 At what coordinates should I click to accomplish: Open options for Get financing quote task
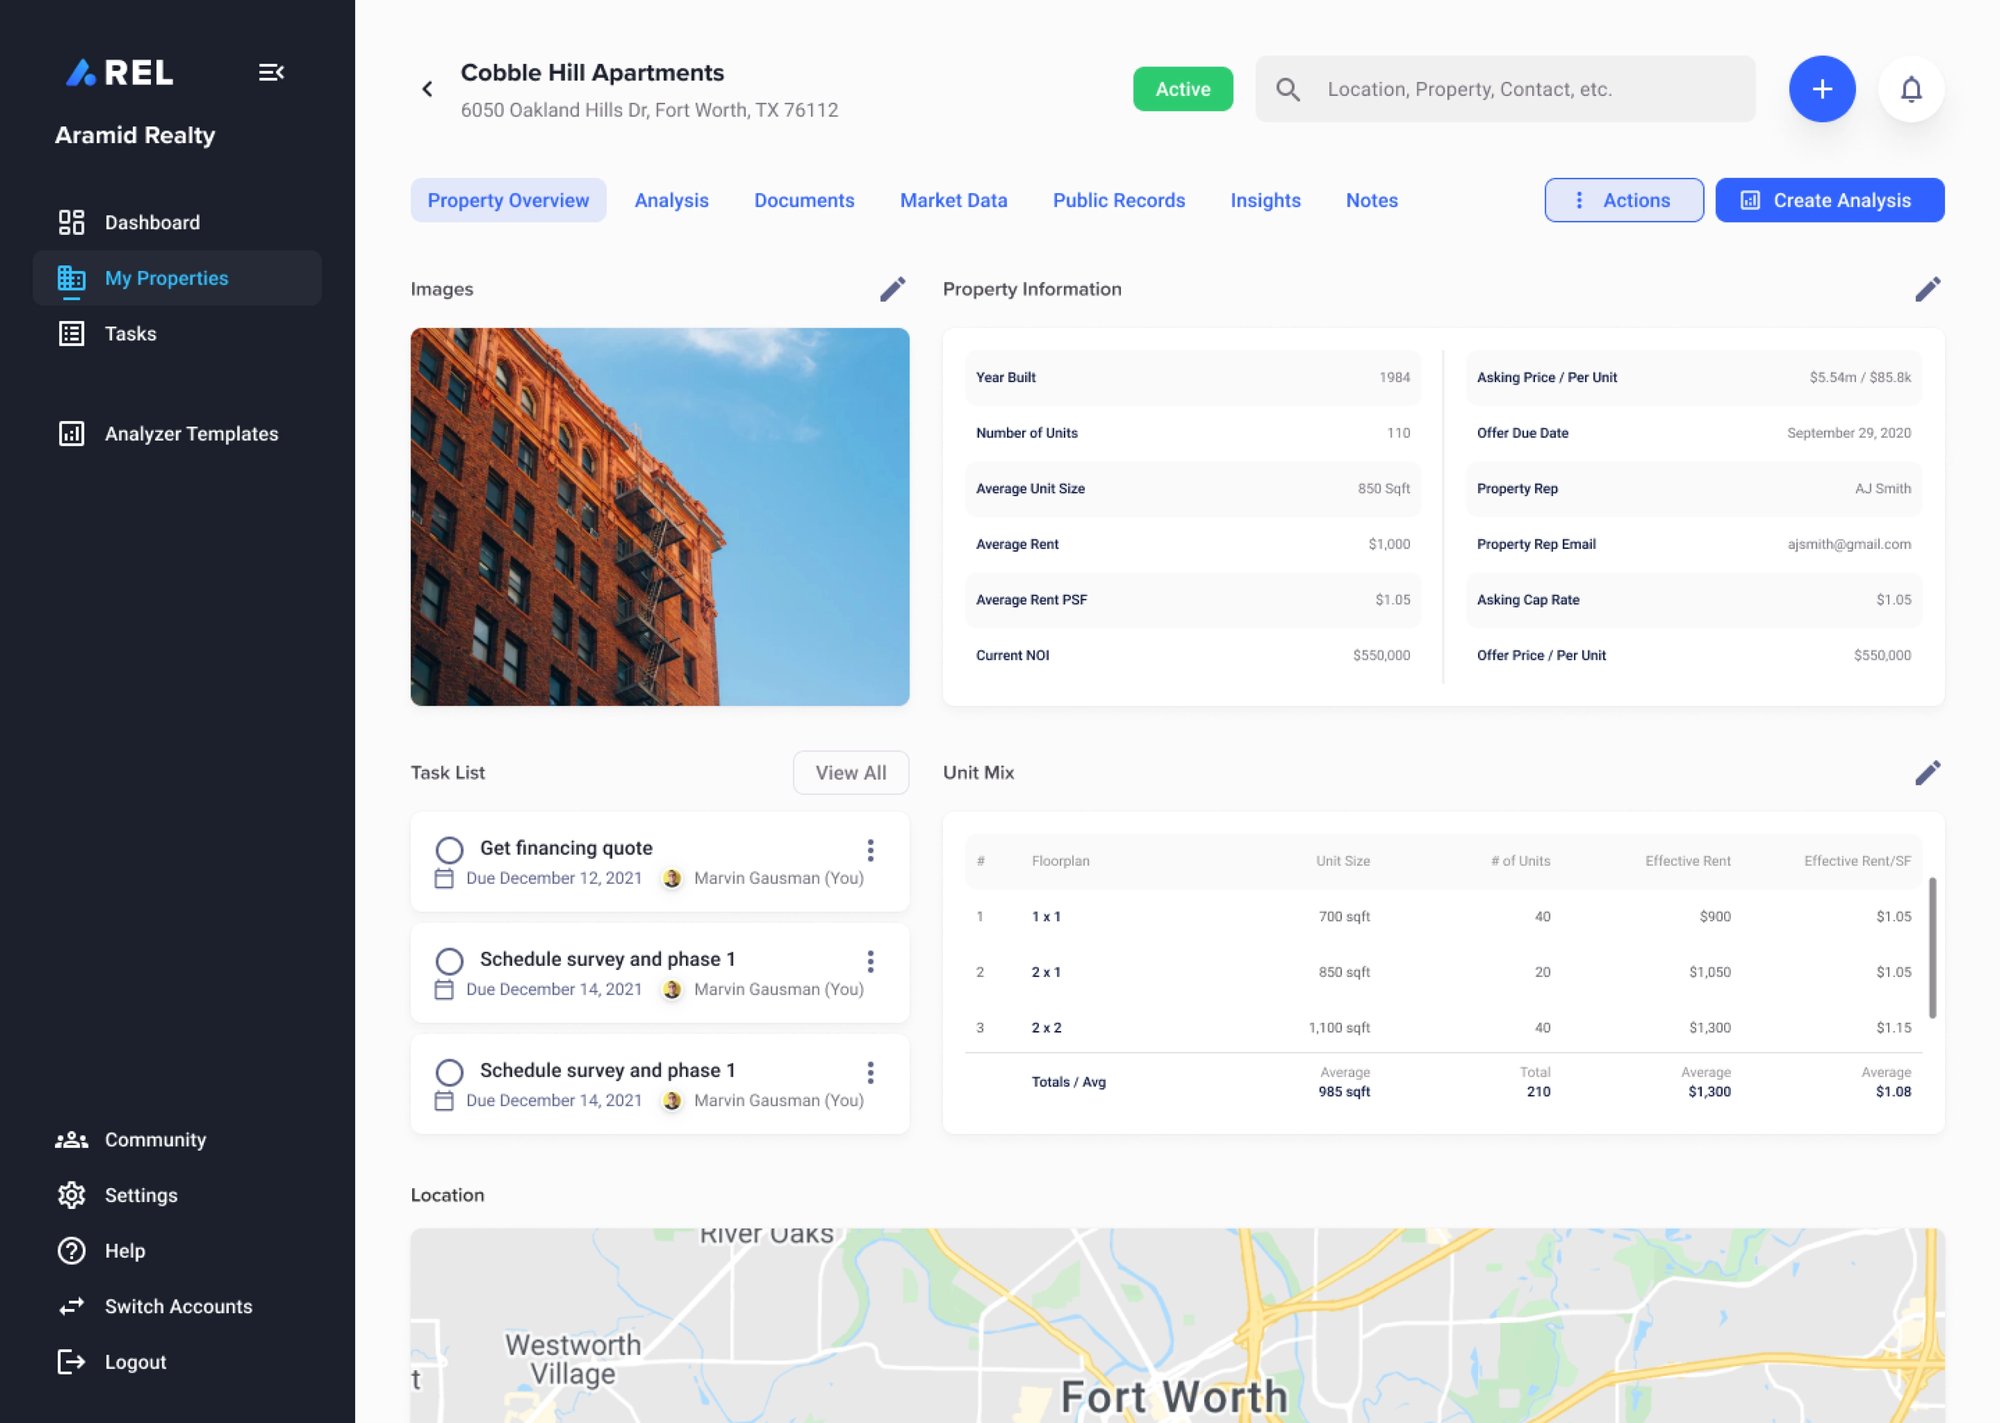coord(870,850)
